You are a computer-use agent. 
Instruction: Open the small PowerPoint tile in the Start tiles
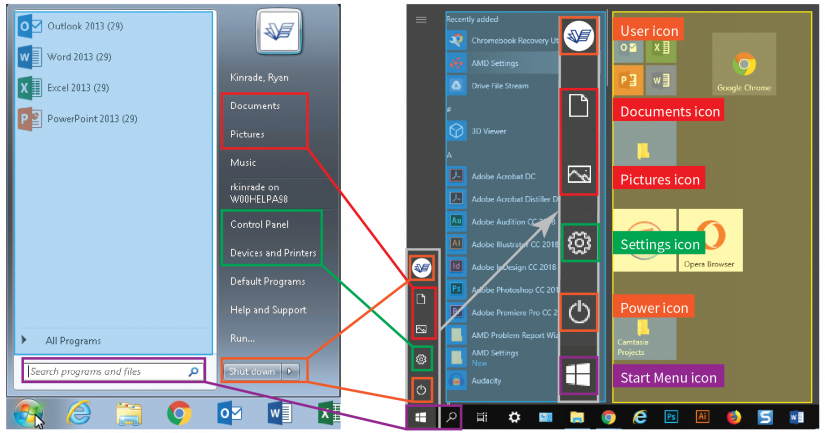(628, 80)
